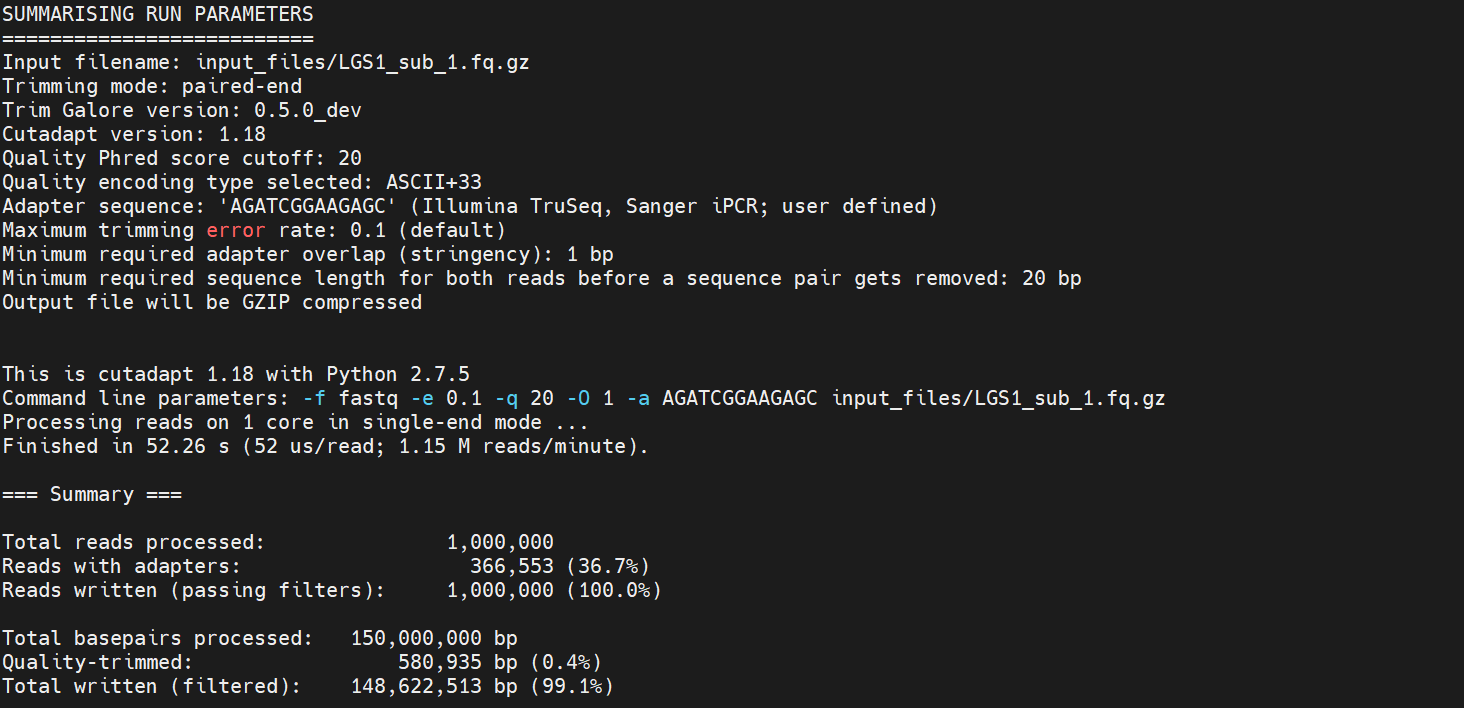The image size is (1464, 708).
Task: Click the ASCII+33 encoding text
Action: pos(434,182)
